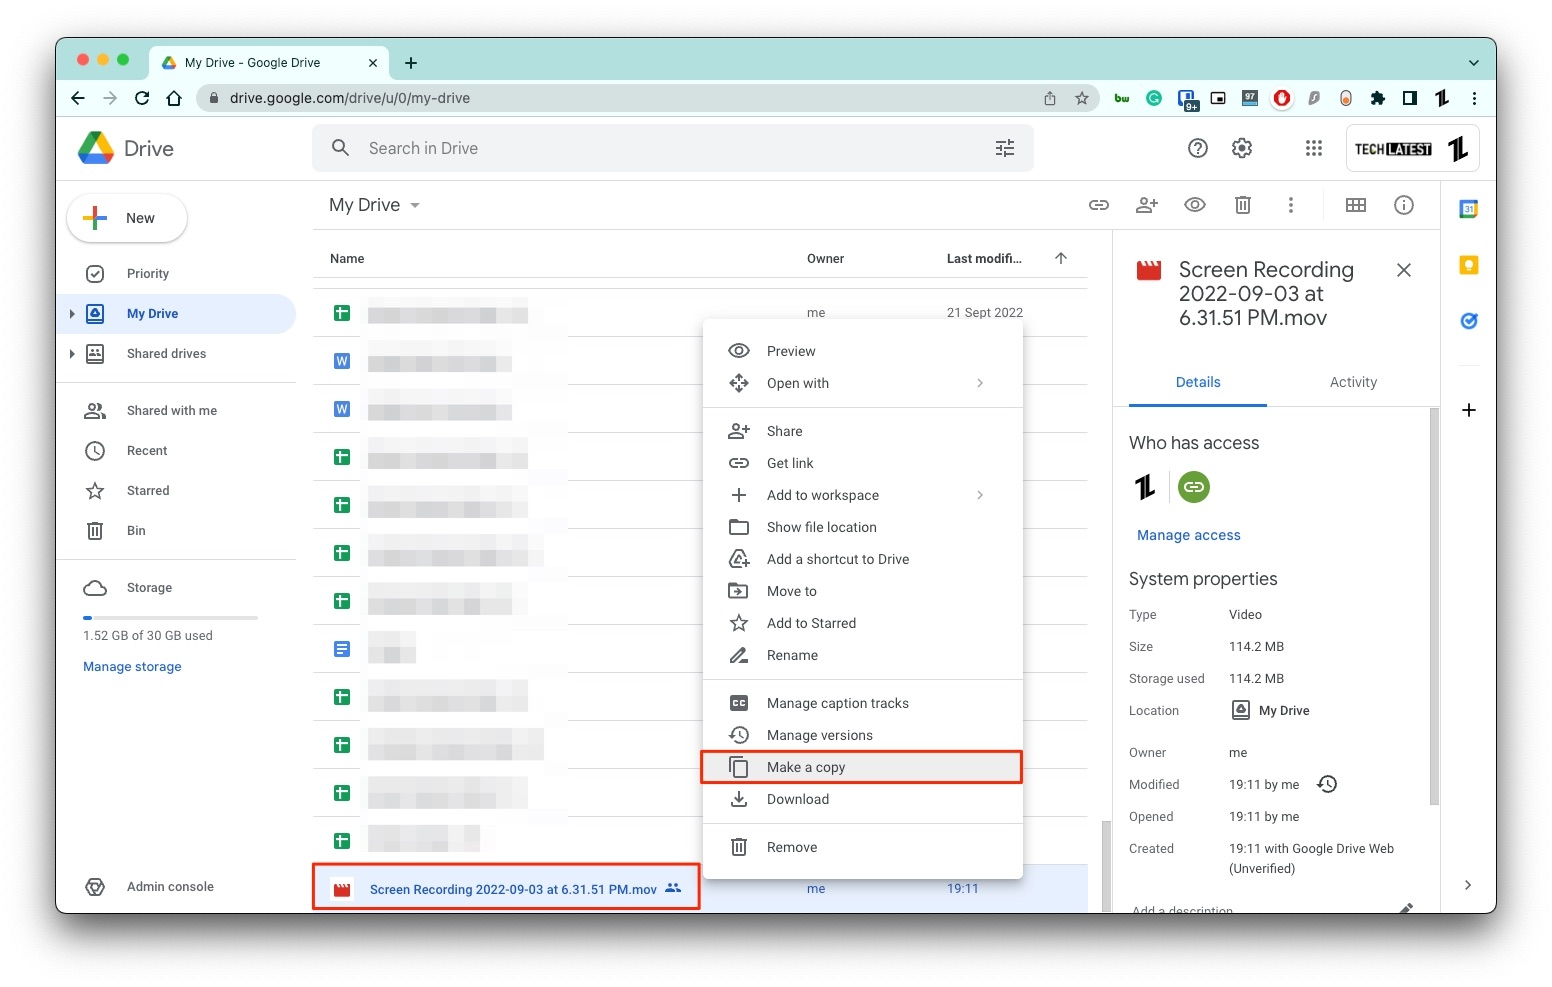Switch to grid view layout icon
The width and height of the screenshot is (1552, 987).
1355,204
